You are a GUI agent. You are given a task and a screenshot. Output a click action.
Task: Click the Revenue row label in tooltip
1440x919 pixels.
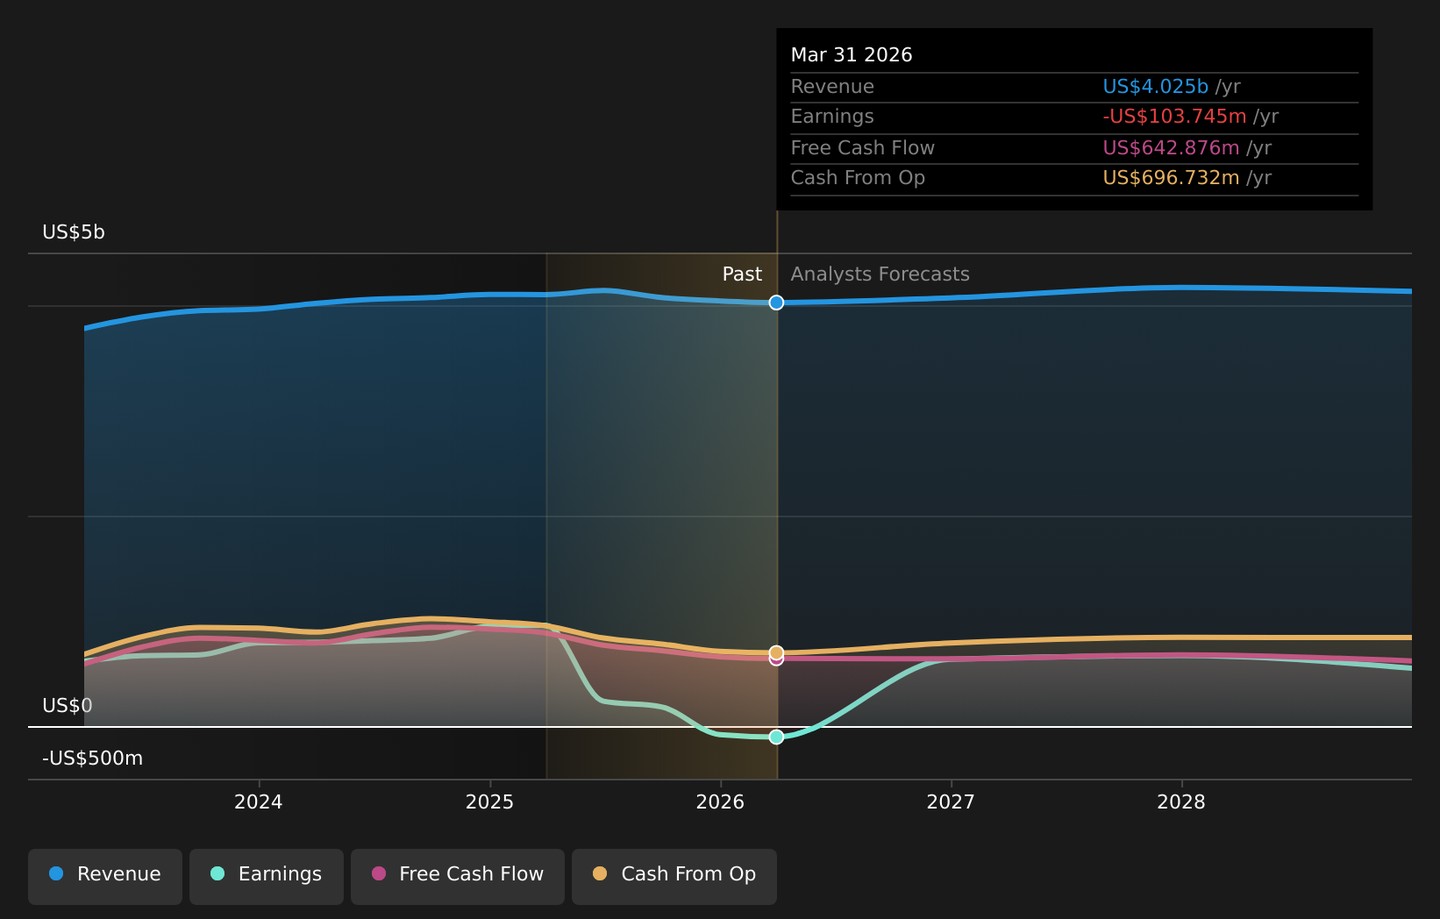pos(832,87)
